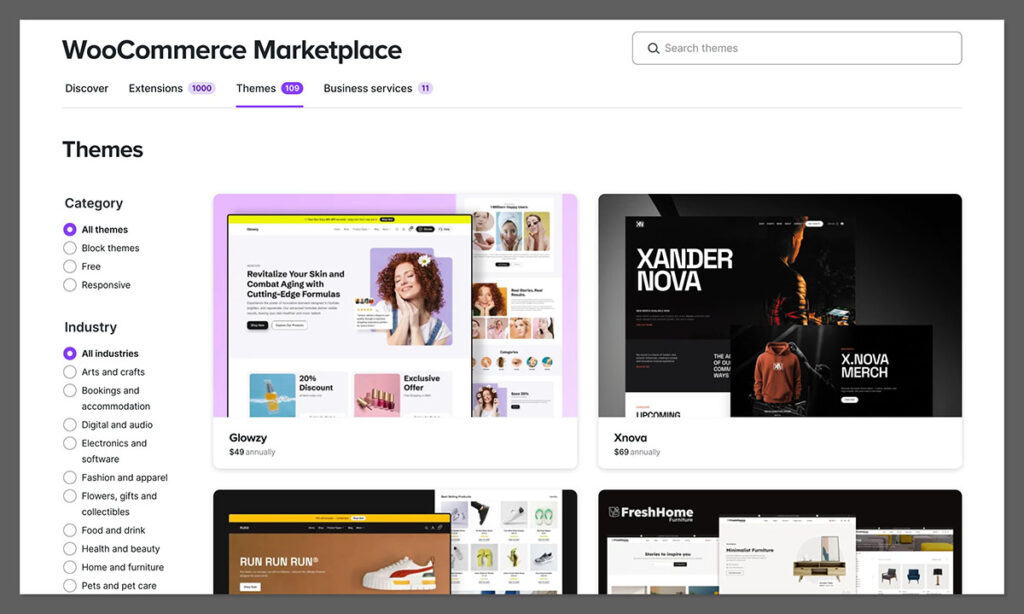Click the magnifier icon in search box
This screenshot has width=1024, height=614.
click(653, 48)
